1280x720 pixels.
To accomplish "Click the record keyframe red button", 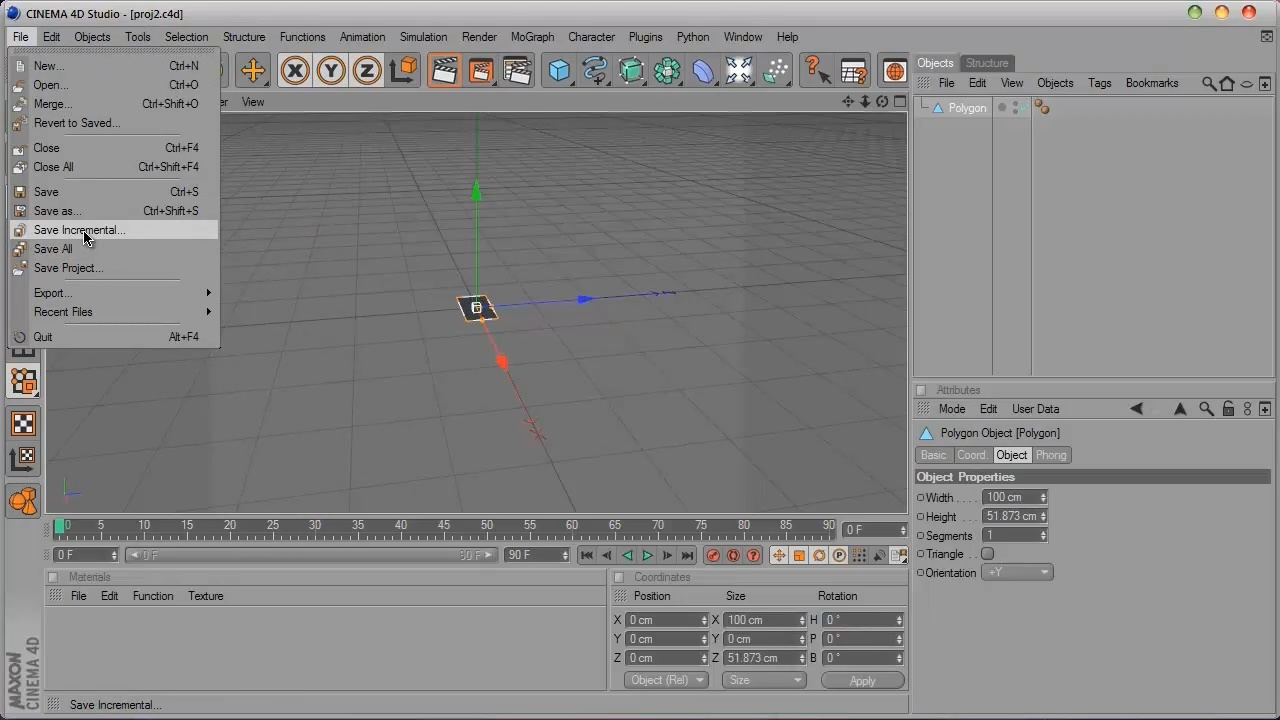I will [x=713, y=555].
